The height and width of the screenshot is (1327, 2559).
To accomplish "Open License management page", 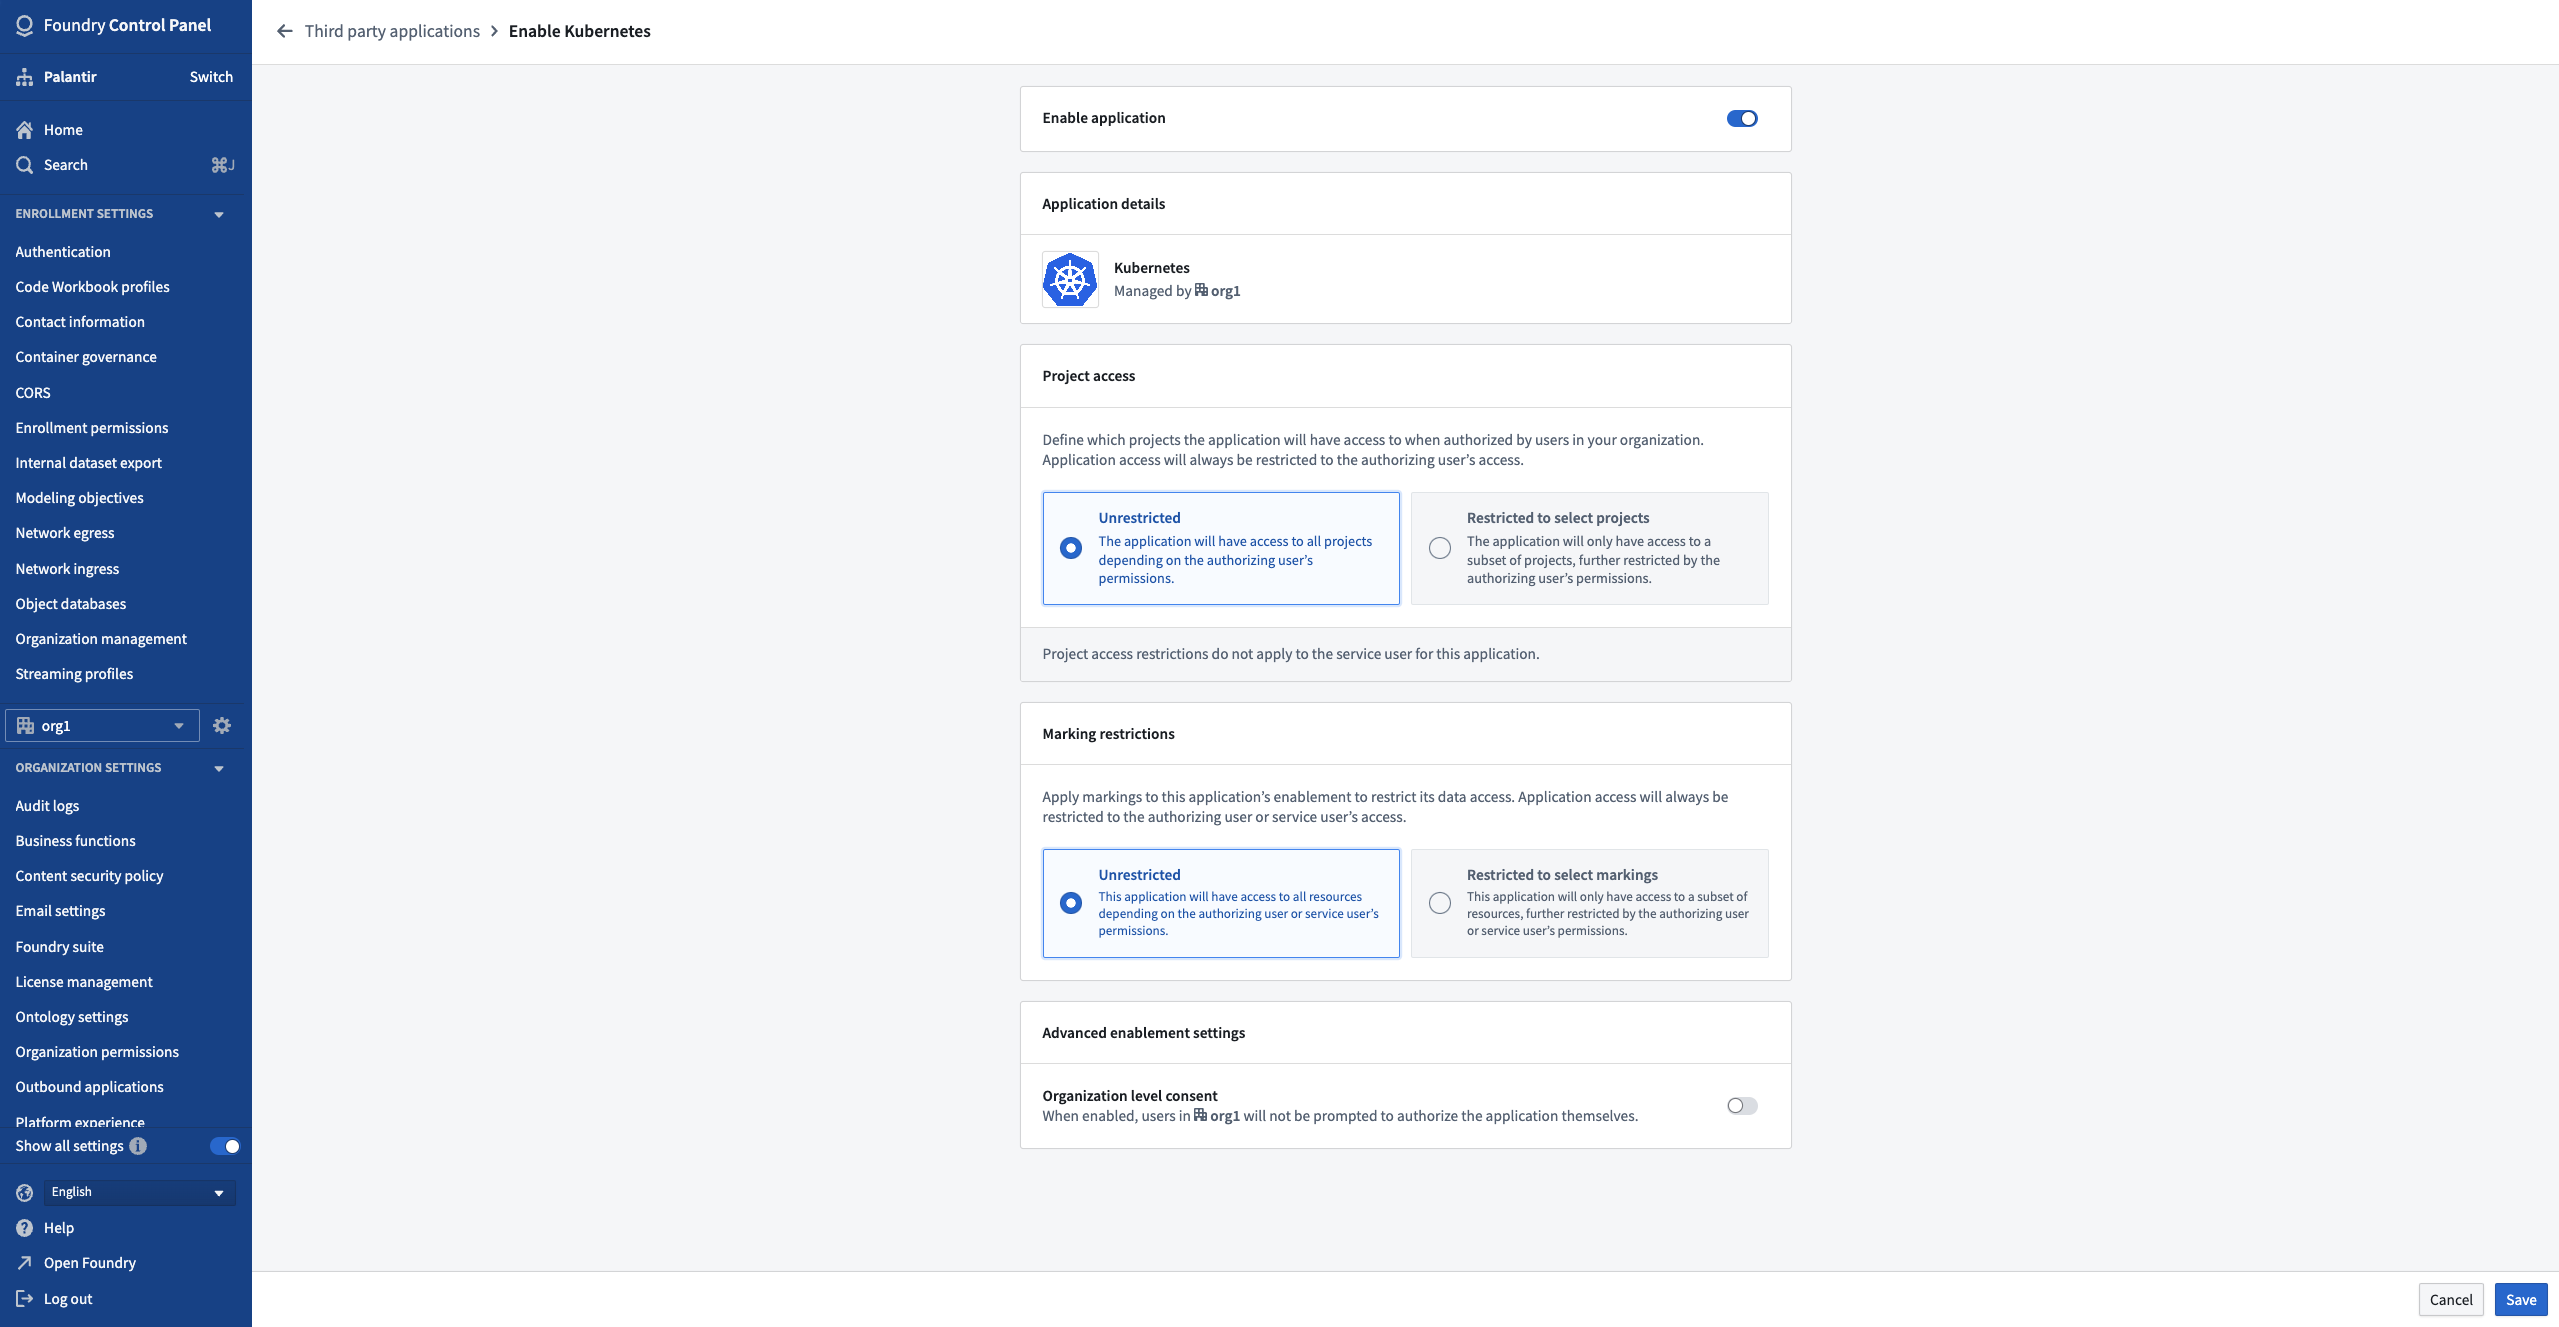I will [x=84, y=982].
